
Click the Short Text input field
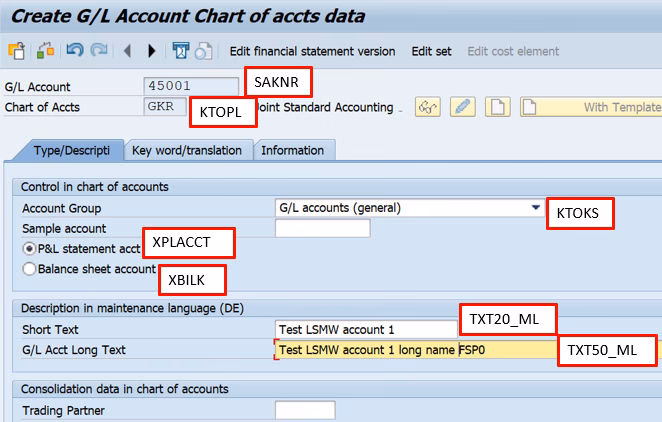click(x=366, y=330)
